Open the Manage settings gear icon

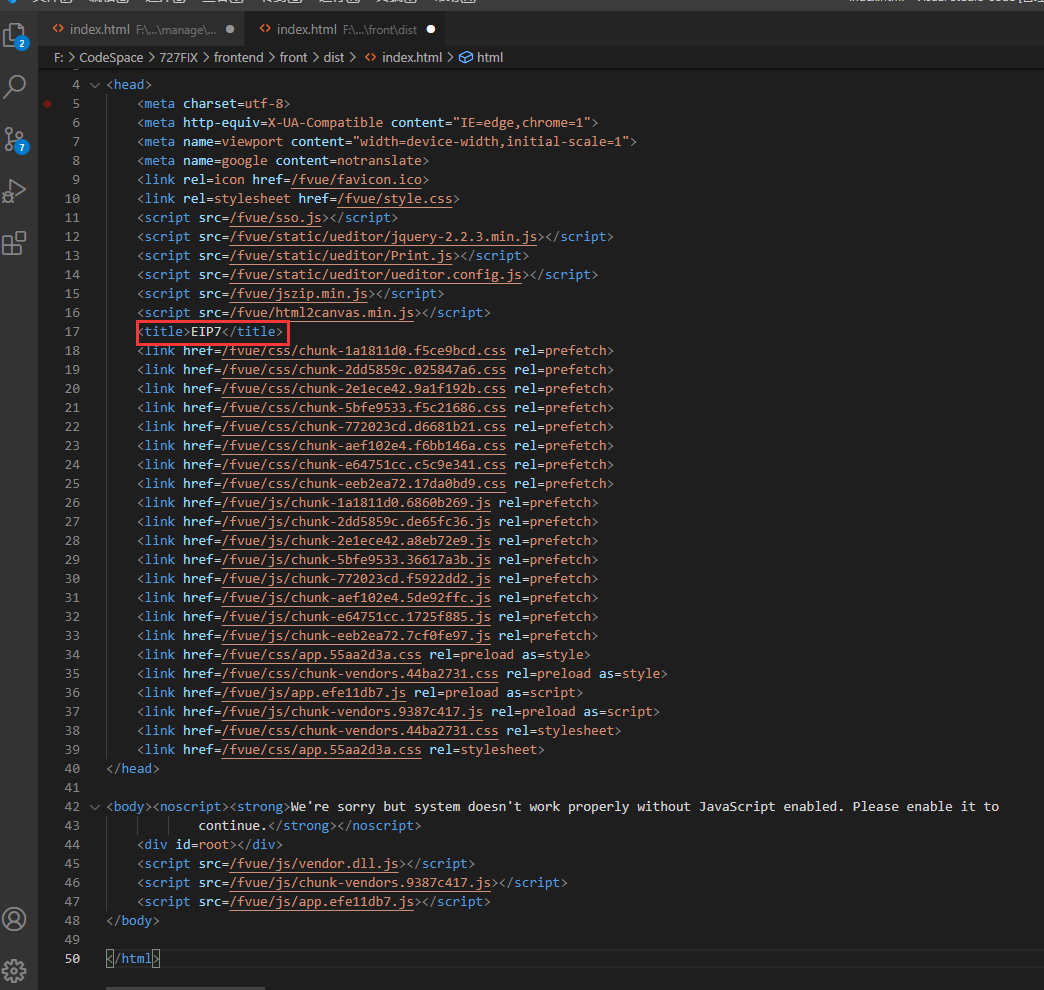click(16, 969)
